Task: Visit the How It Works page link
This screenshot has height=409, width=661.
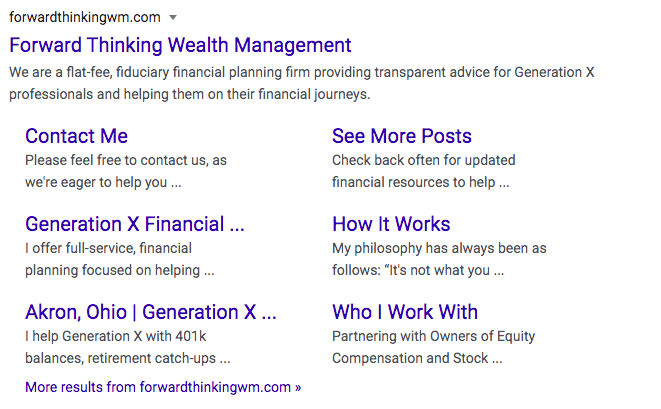Action: pyautogui.click(x=391, y=224)
